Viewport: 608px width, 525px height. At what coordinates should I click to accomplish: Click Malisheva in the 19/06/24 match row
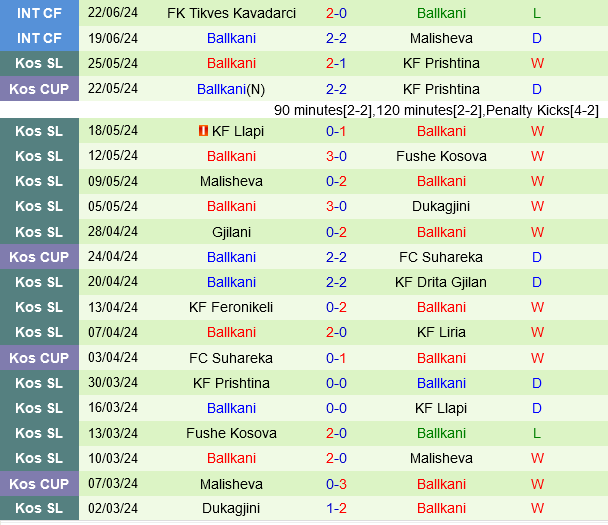441,38
